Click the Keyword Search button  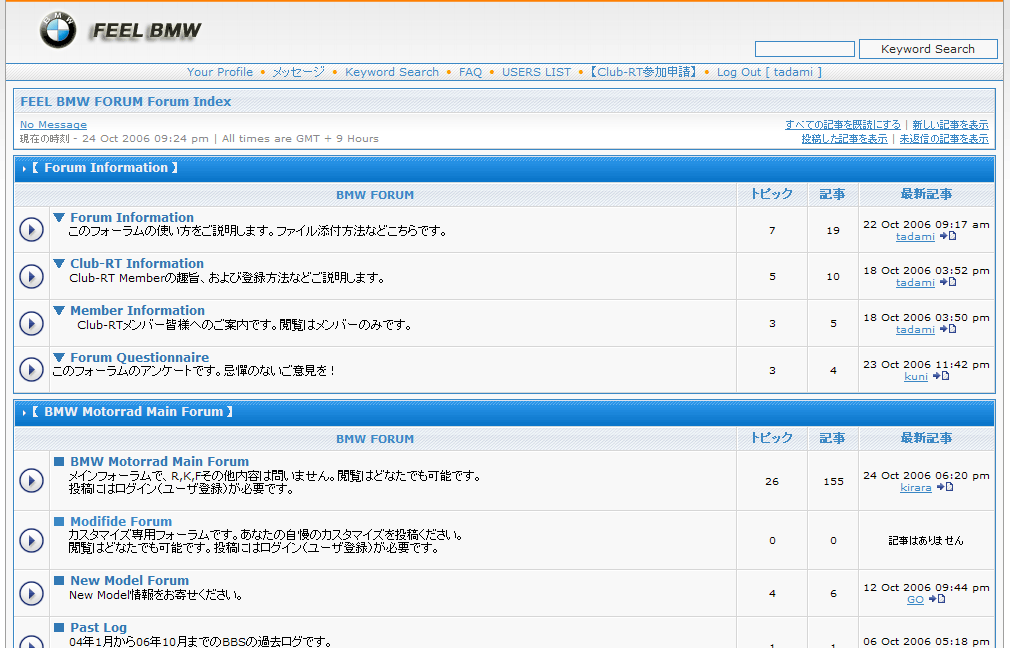[928, 49]
